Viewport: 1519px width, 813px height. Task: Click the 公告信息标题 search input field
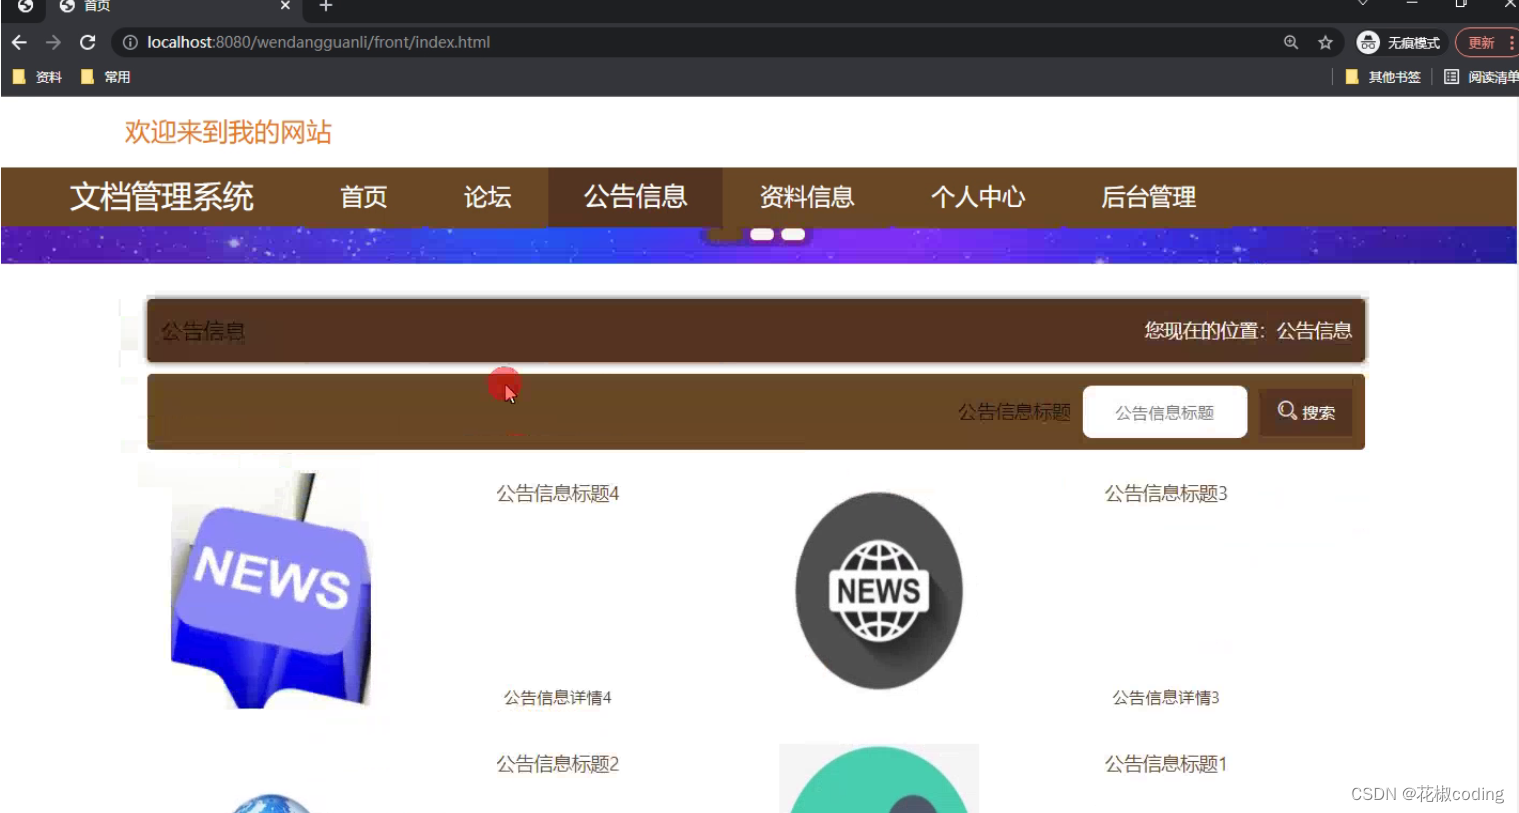(x=1164, y=411)
